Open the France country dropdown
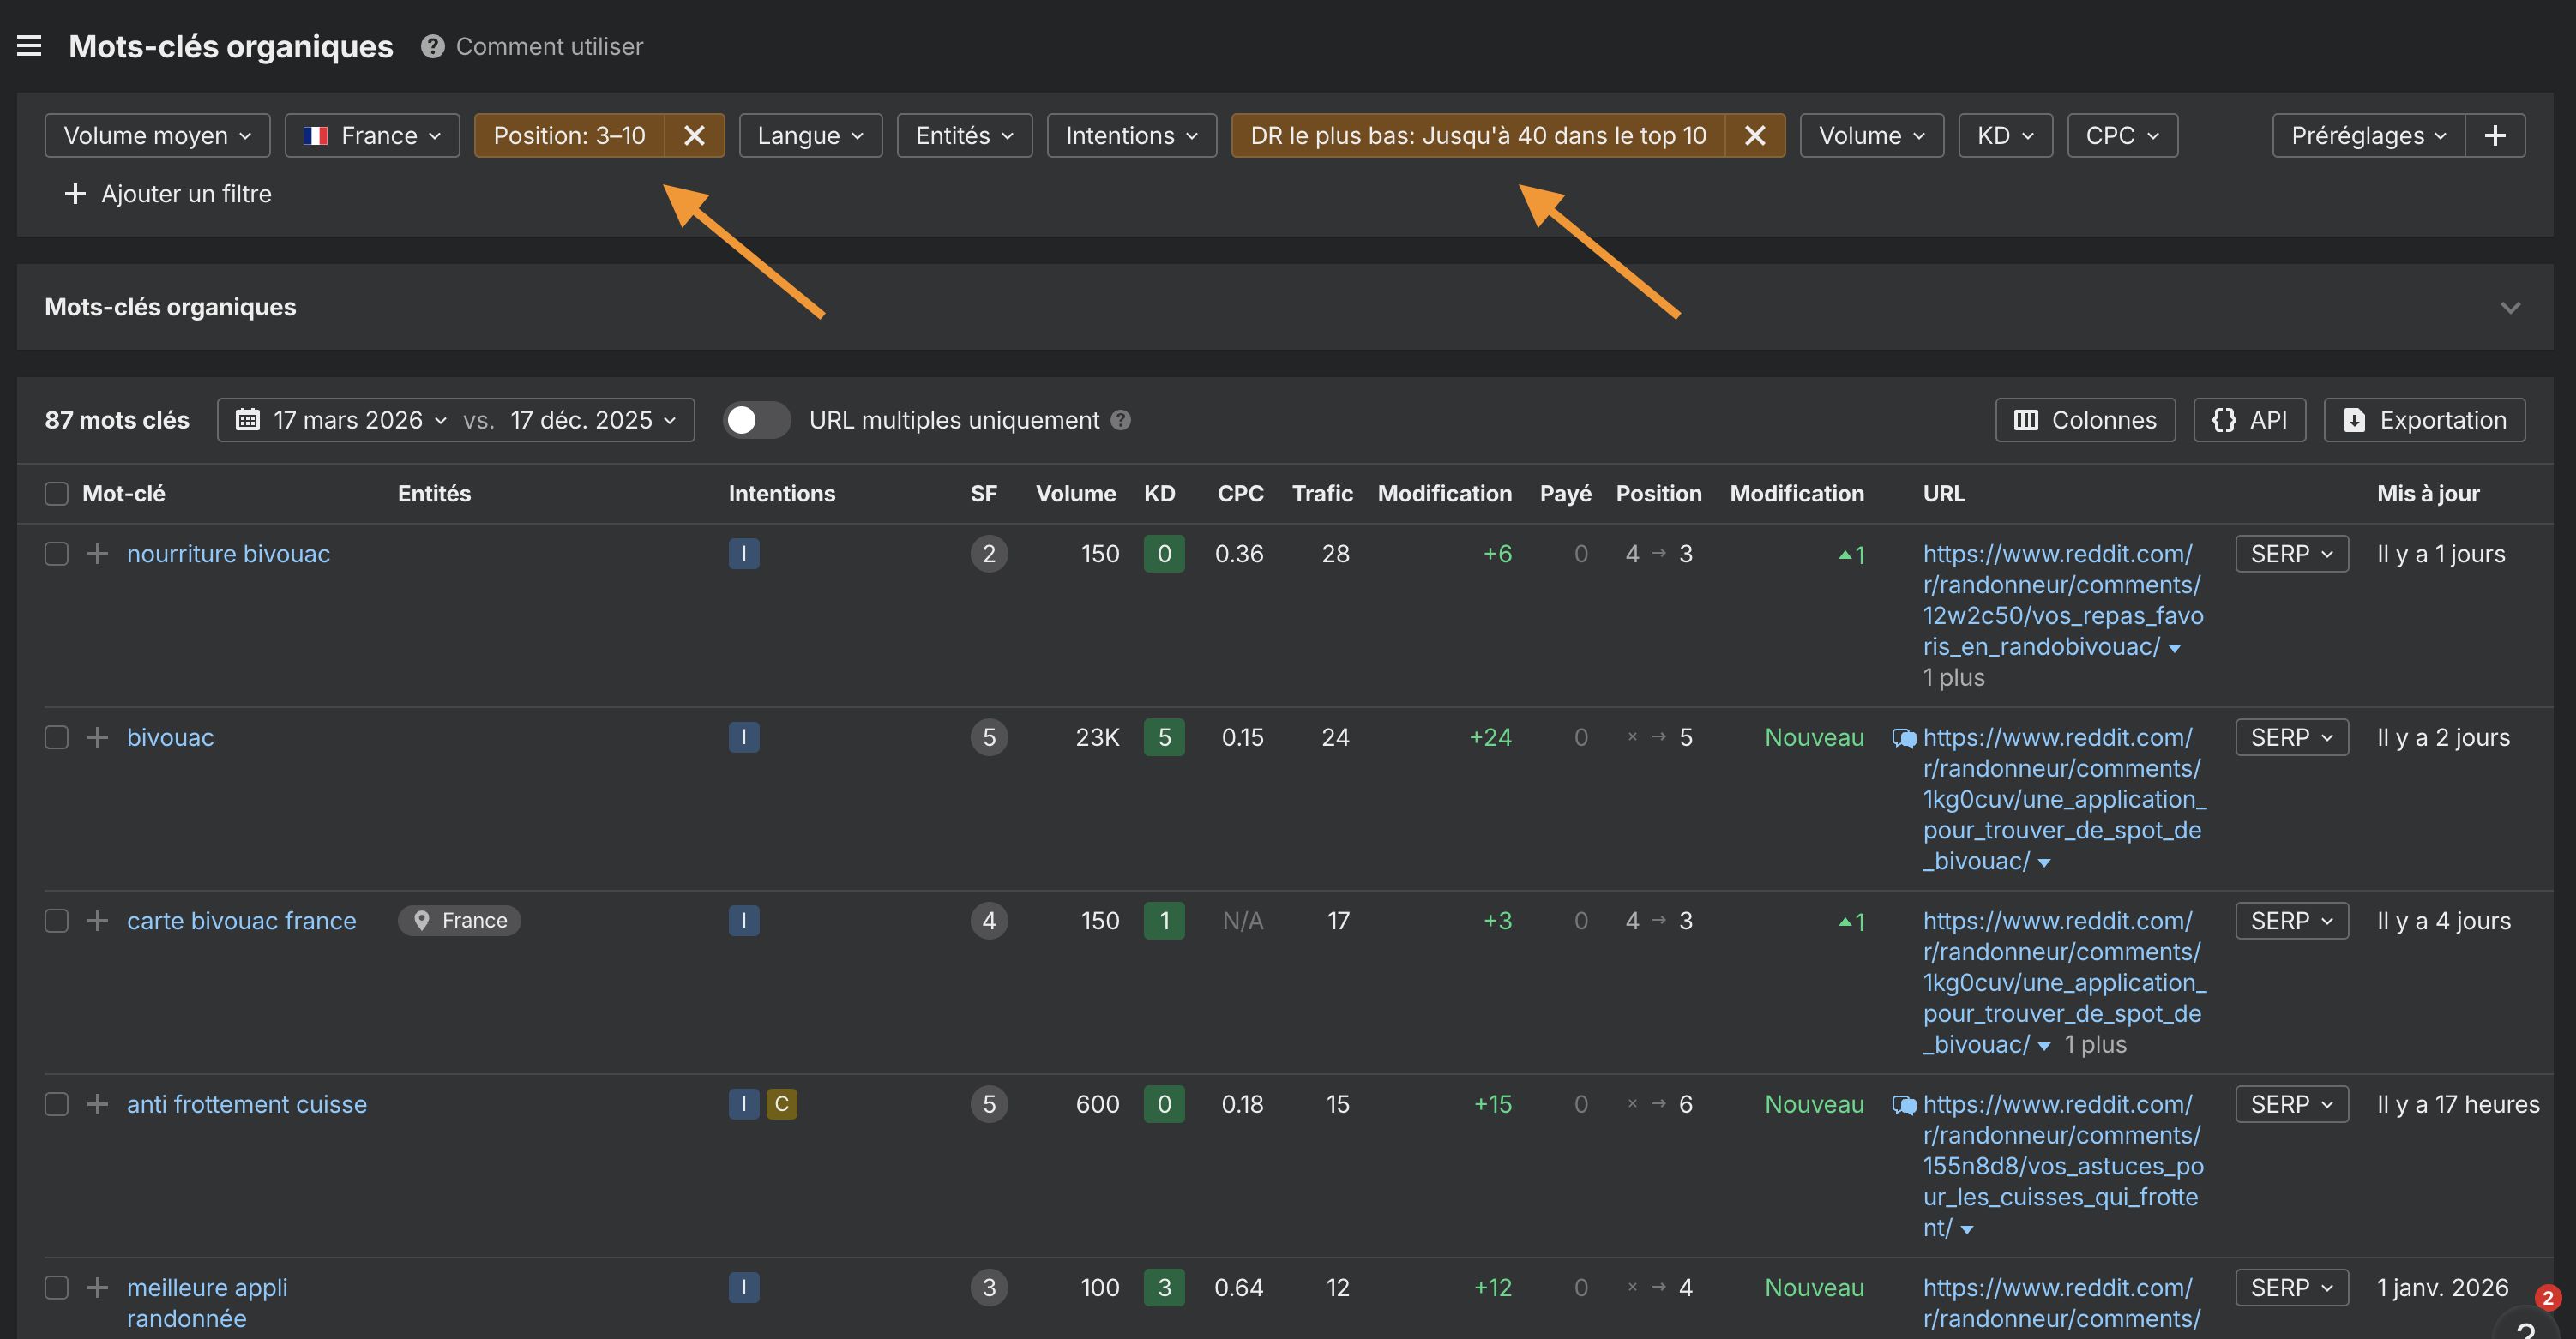 point(372,135)
